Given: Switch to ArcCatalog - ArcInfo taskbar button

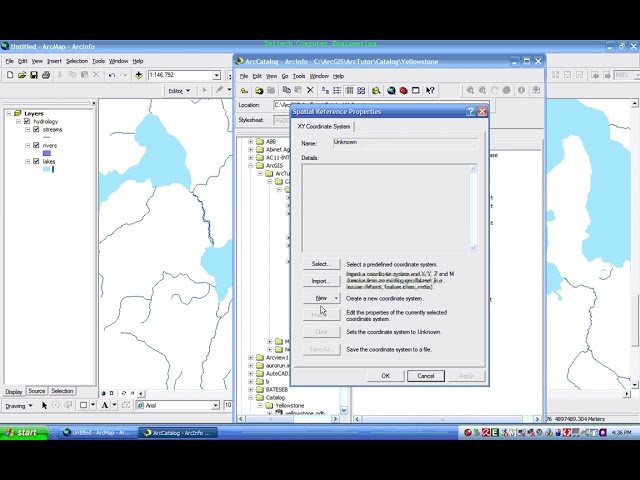Looking at the screenshot, I should (x=178, y=433).
